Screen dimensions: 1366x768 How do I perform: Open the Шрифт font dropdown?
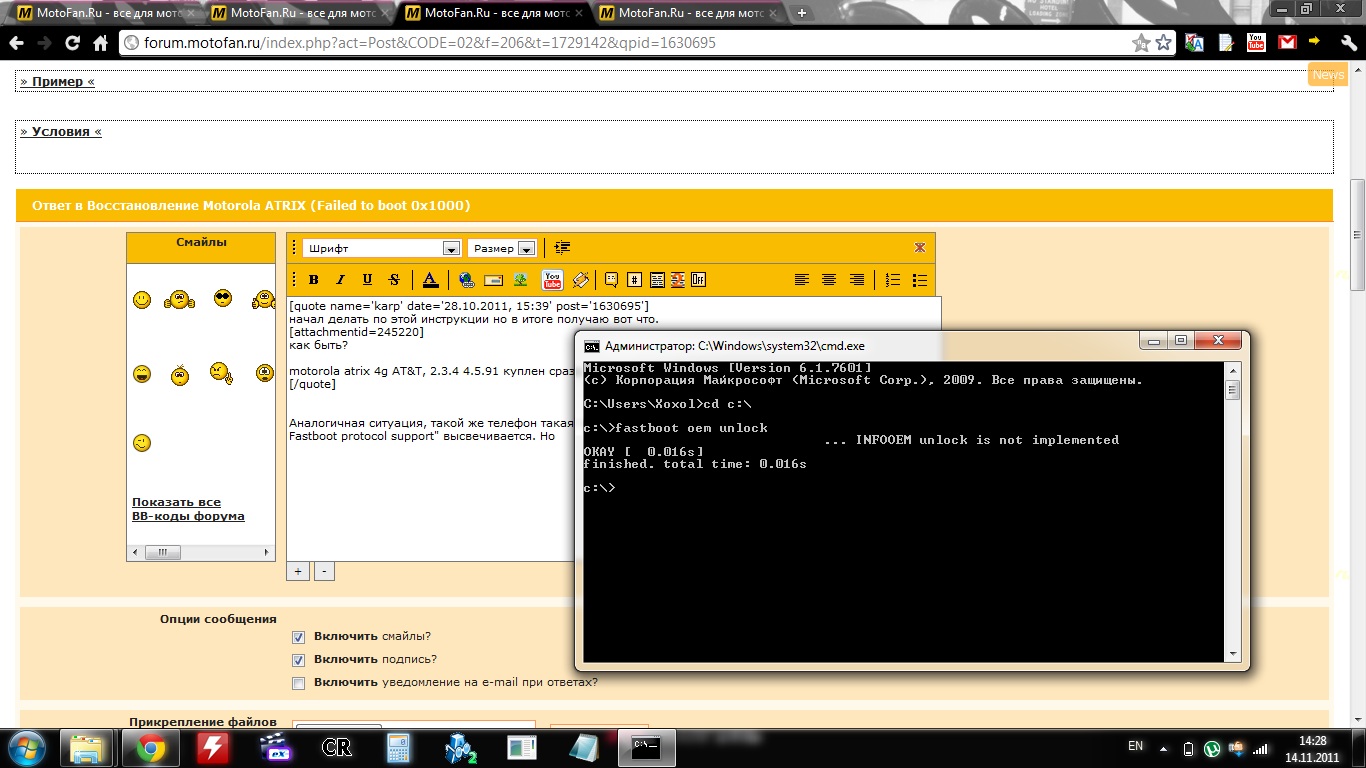coord(382,248)
